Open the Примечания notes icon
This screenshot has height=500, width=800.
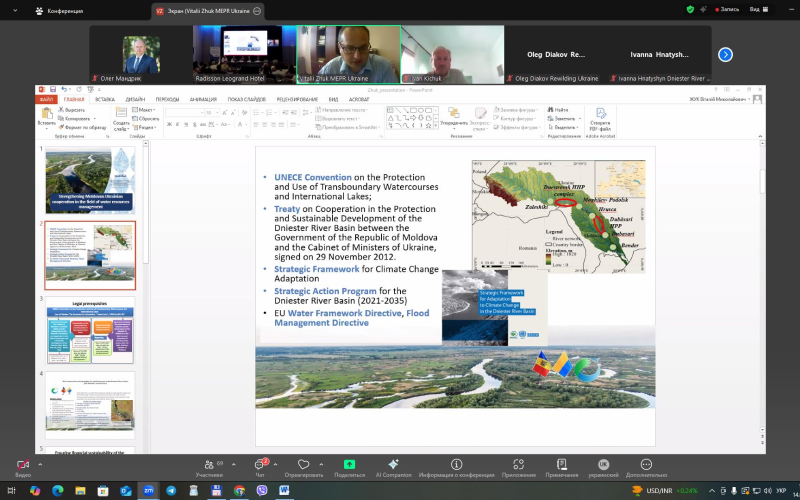pos(562,465)
